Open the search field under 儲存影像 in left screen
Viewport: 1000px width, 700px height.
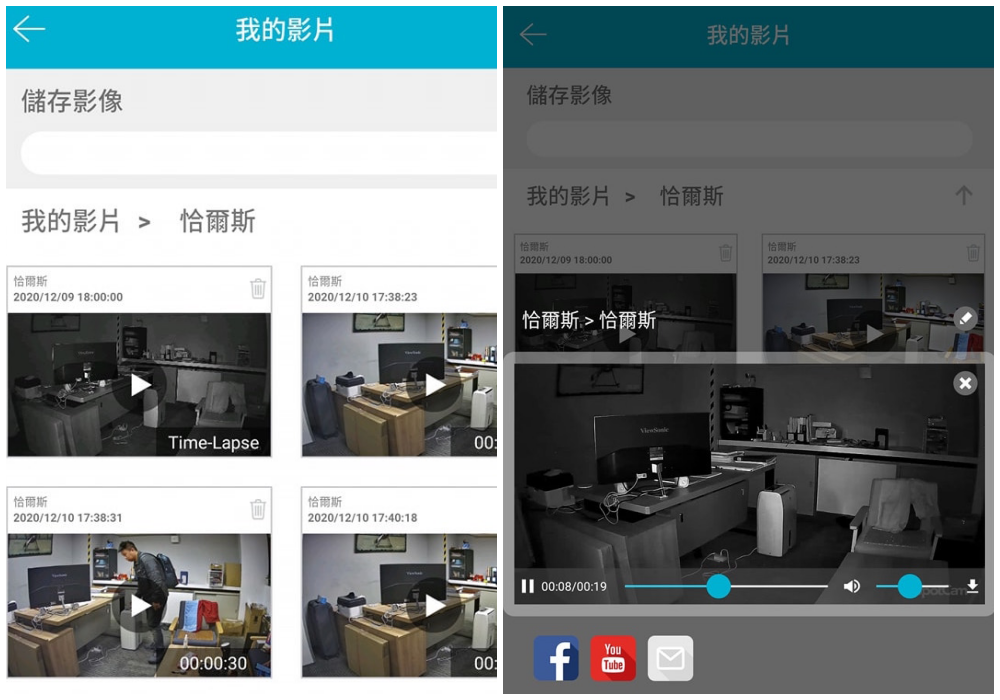point(259,153)
